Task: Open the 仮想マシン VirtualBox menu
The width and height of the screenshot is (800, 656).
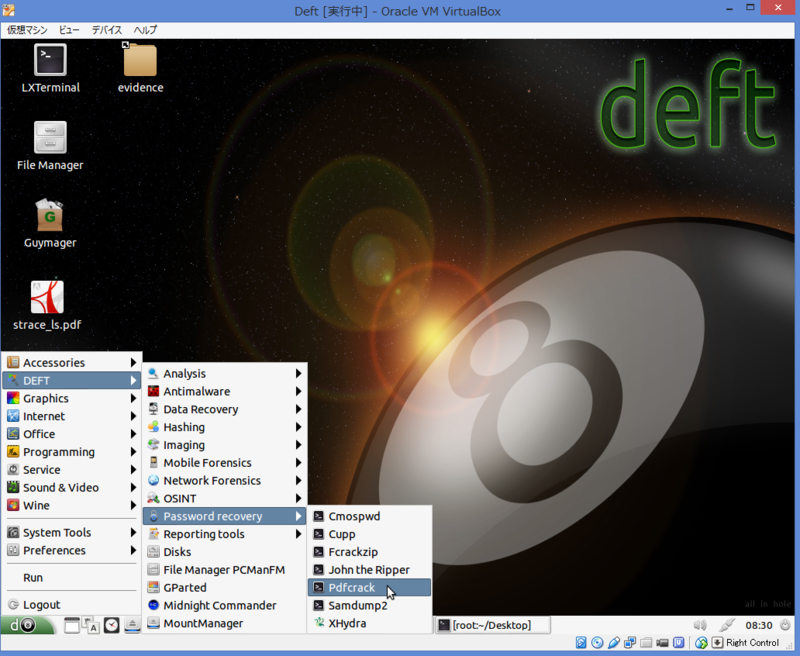Action: [x=27, y=30]
